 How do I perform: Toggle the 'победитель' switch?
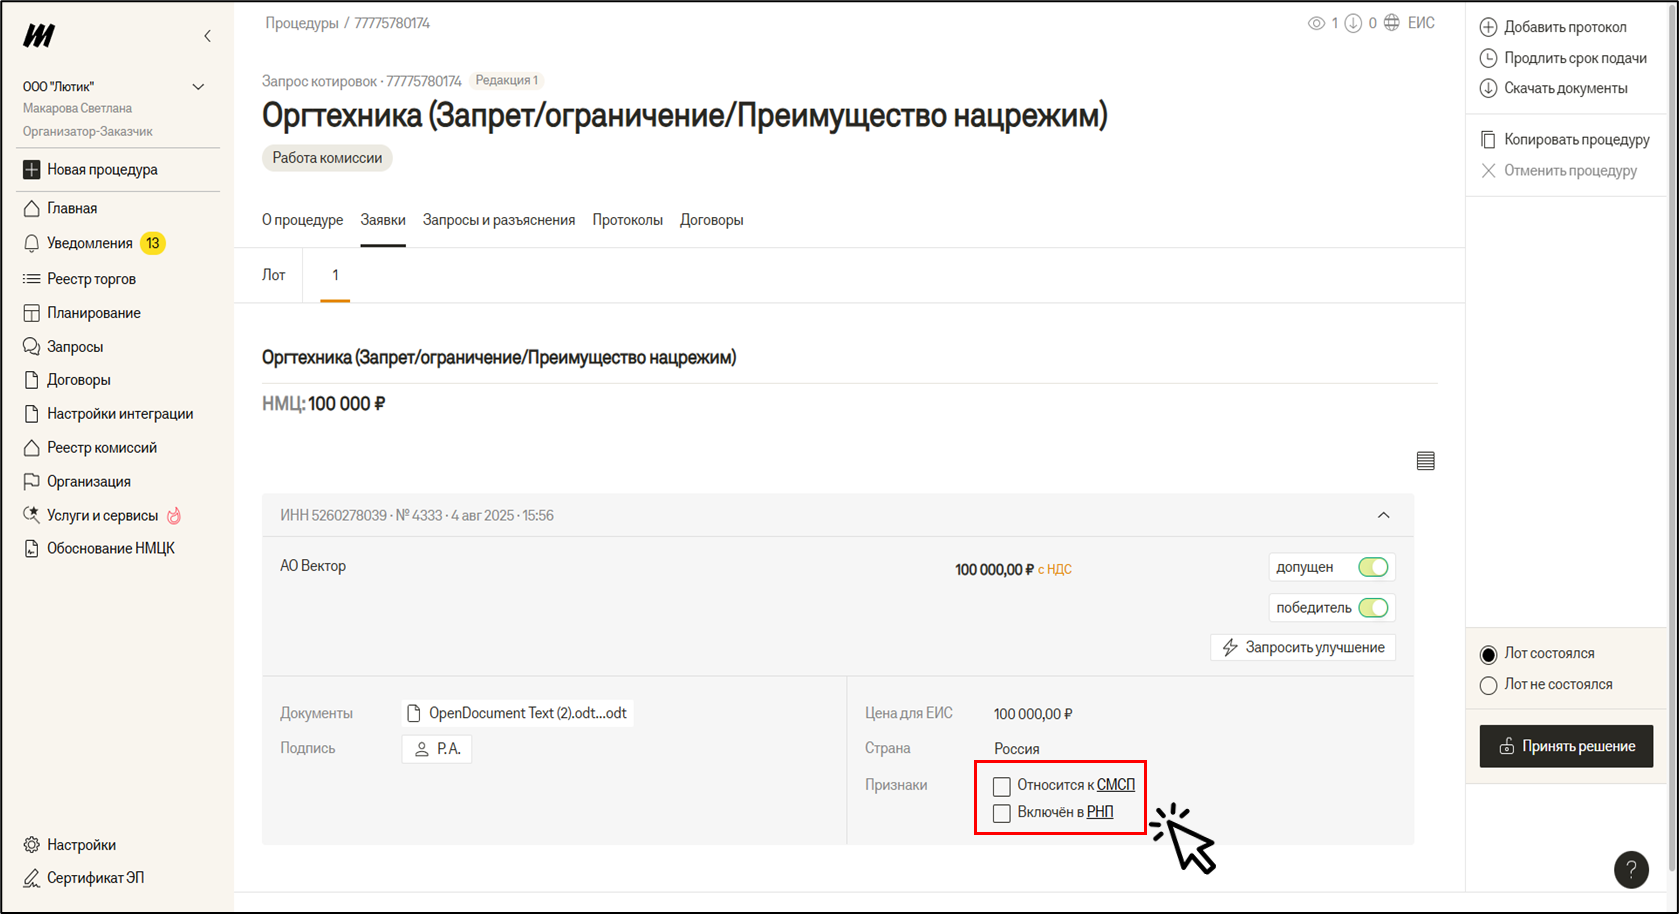click(1372, 608)
